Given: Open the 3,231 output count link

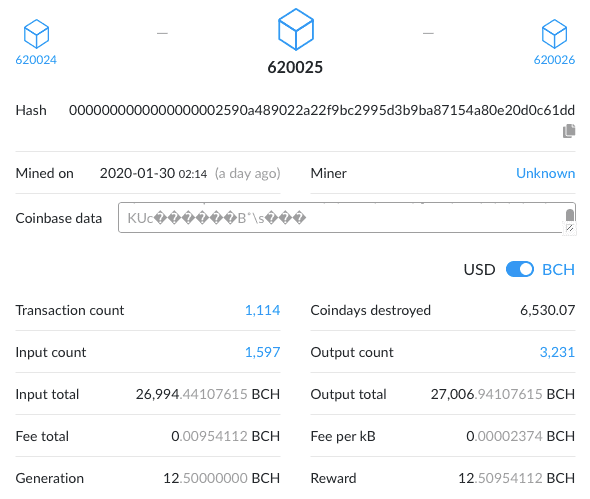Looking at the screenshot, I should pyautogui.click(x=557, y=352).
